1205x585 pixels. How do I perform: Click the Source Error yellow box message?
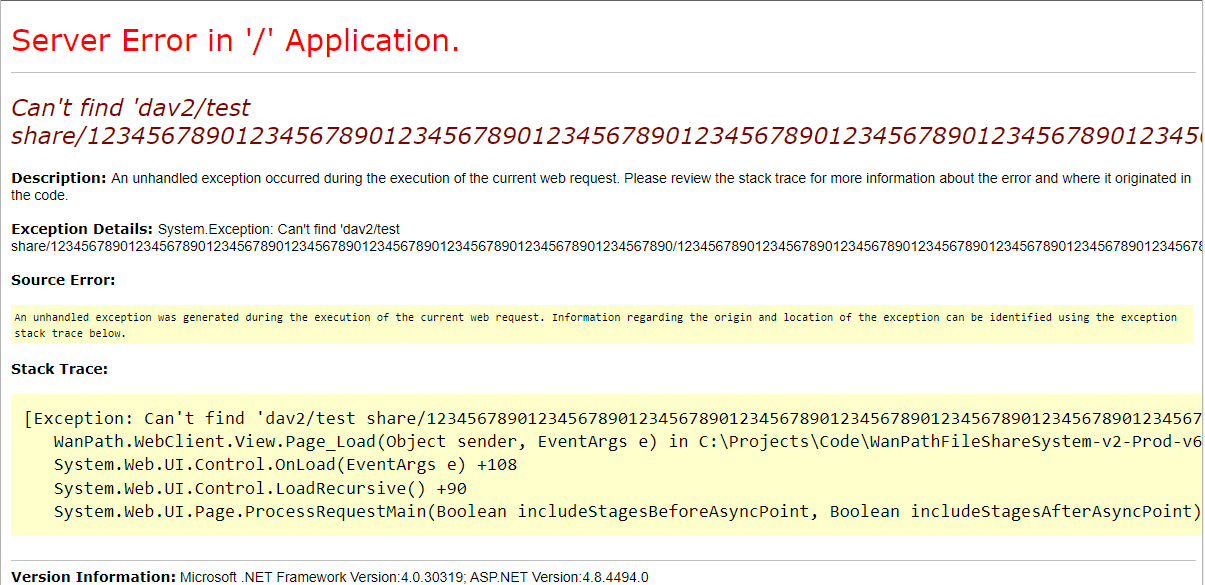(595, 317)
